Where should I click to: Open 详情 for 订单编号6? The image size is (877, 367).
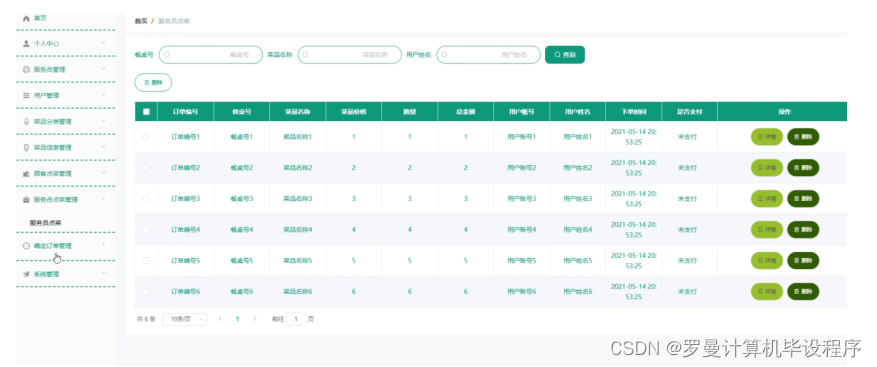pyautogui.click(x=767, y=291)
